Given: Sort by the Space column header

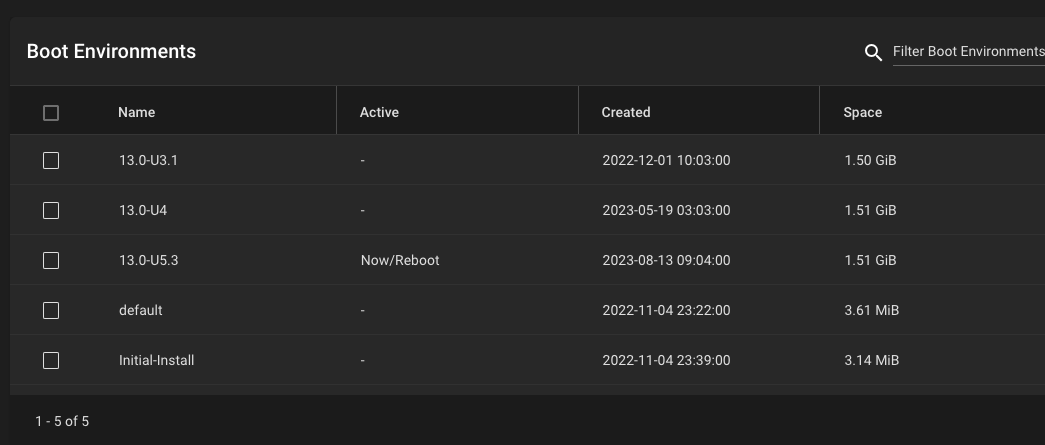Looking at the screenshot, I should 862,113.
